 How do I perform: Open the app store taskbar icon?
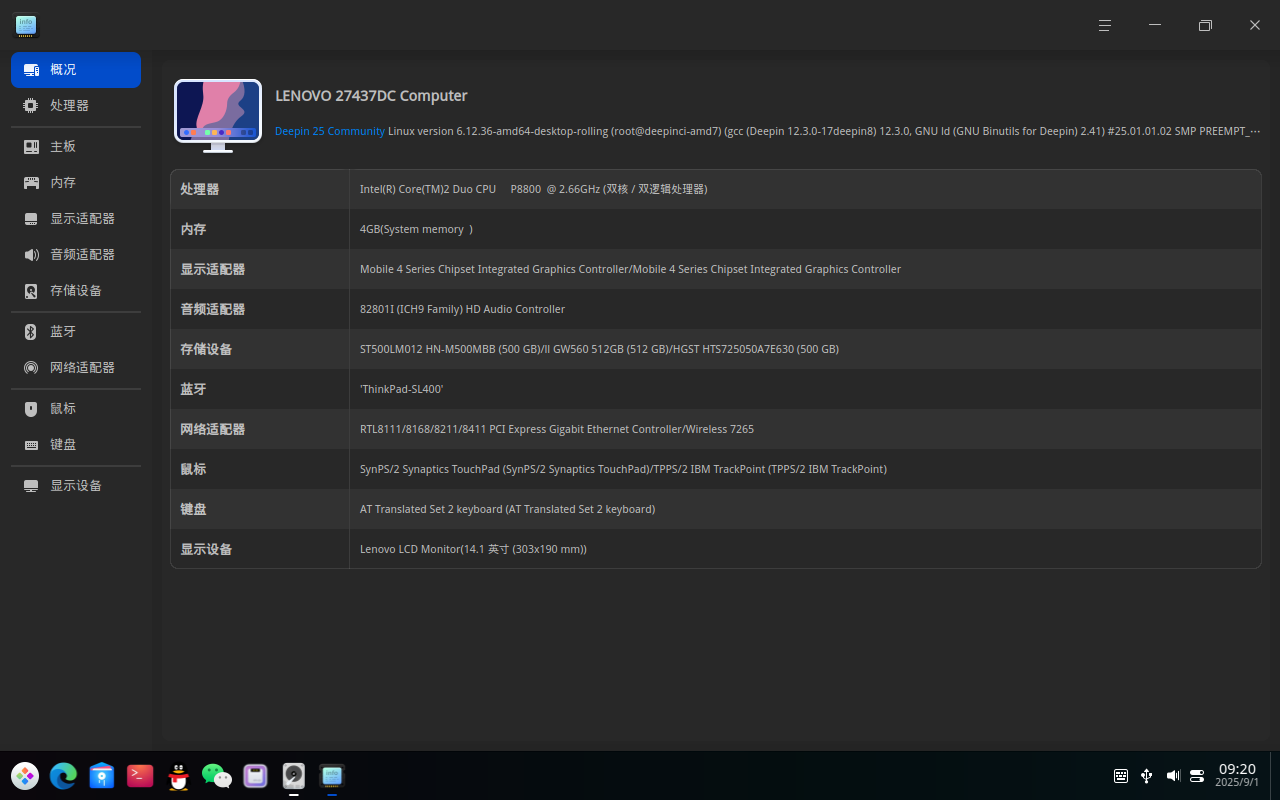[102, 775]
